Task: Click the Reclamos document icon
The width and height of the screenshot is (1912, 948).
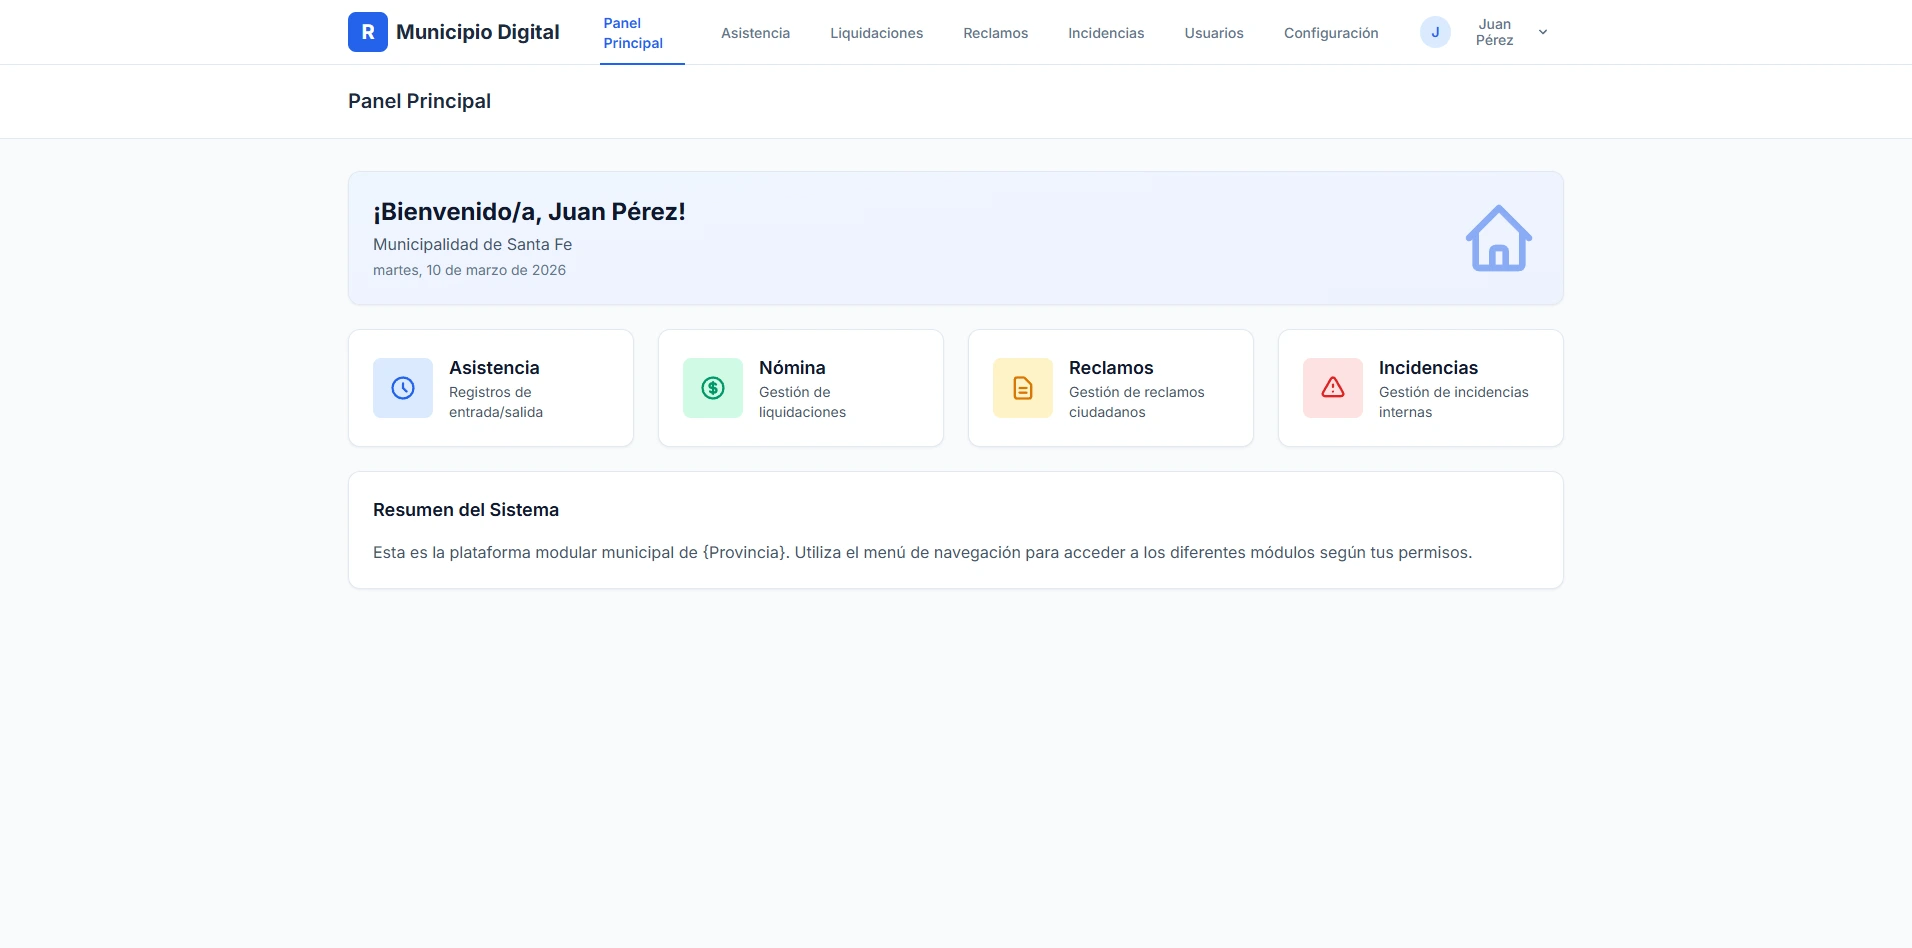Action: coord(1023,388)
